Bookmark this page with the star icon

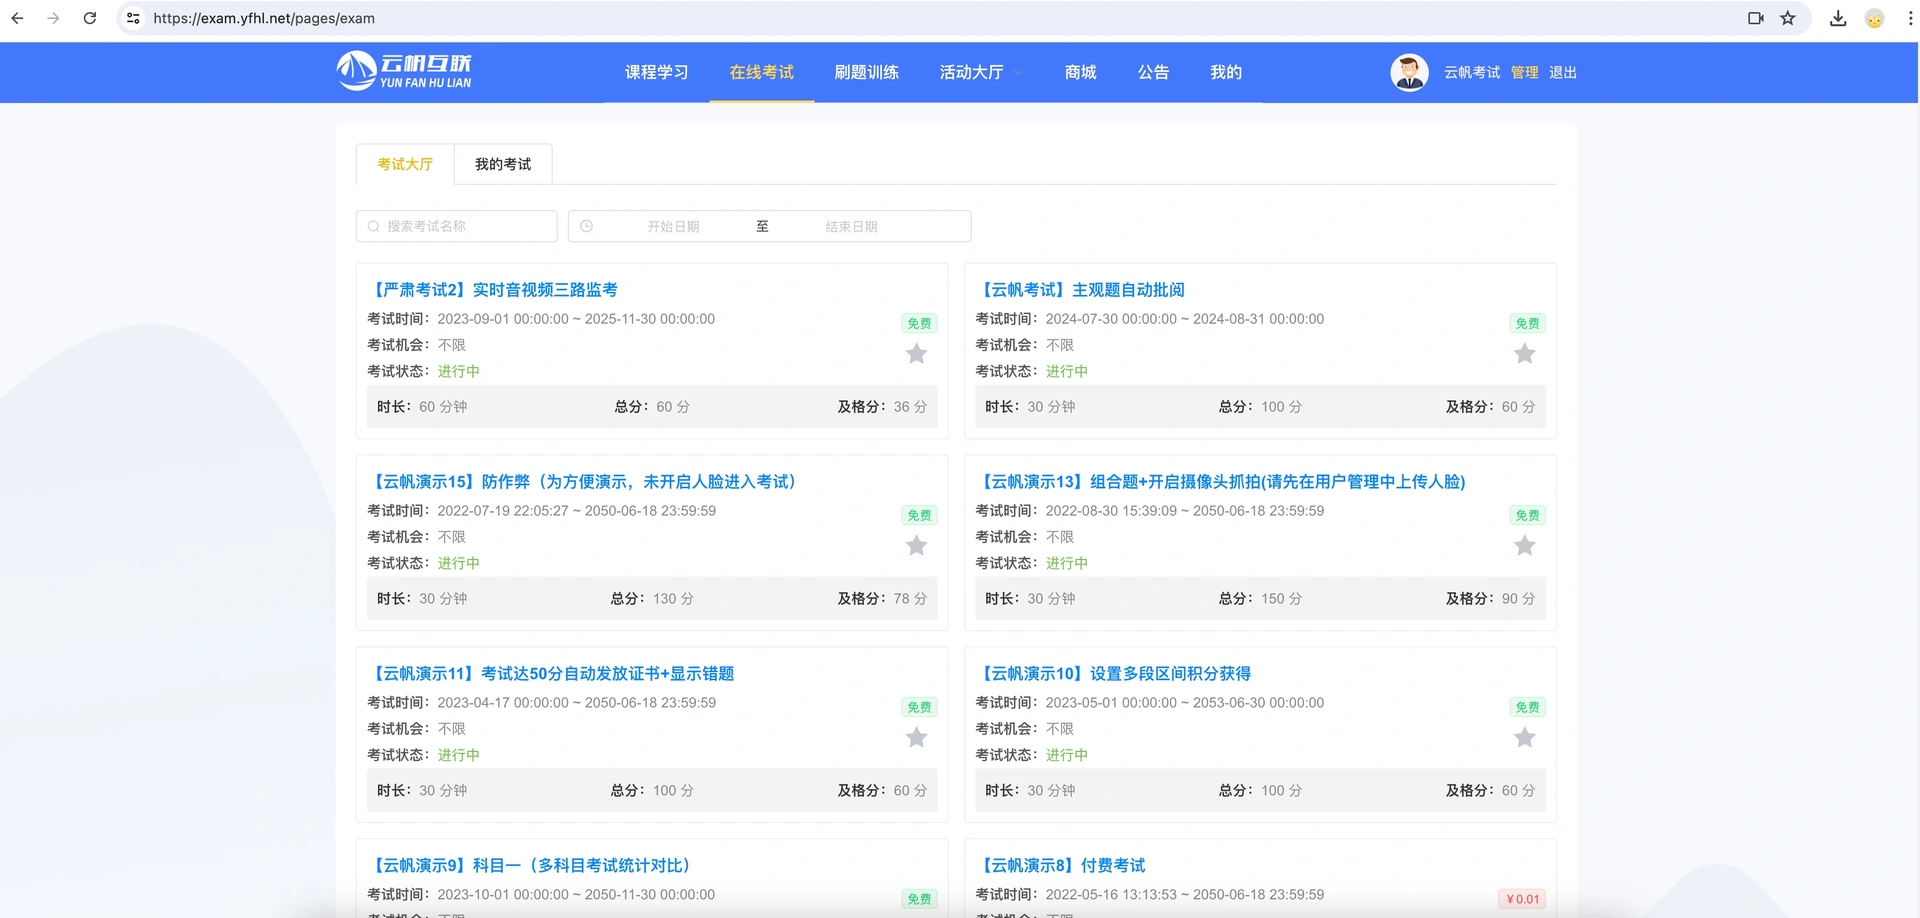pyautogui.click(x=1788, y=18)
